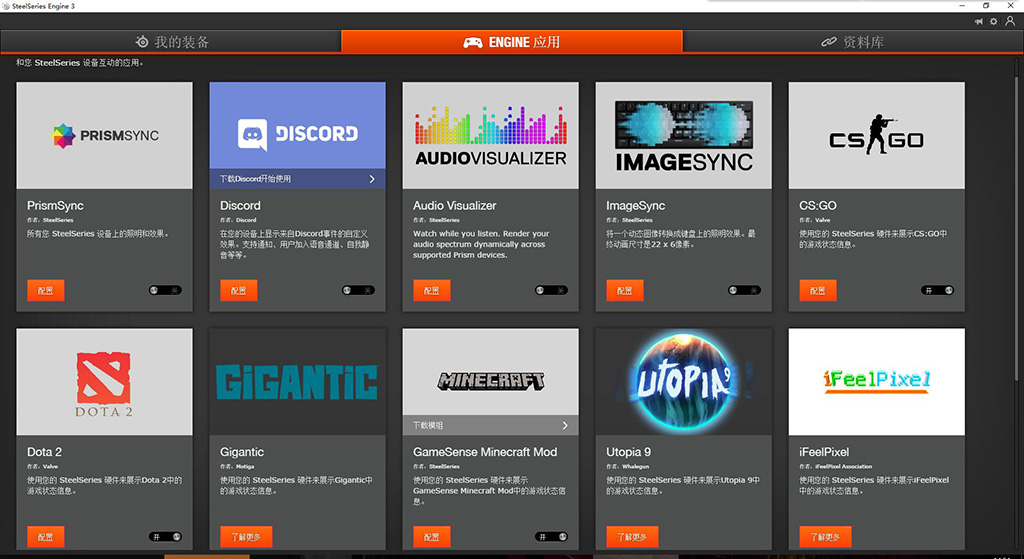1024x559 pixels.
Task: Click 了解更多 button under Gigantic
Action: tap(245, 537)
